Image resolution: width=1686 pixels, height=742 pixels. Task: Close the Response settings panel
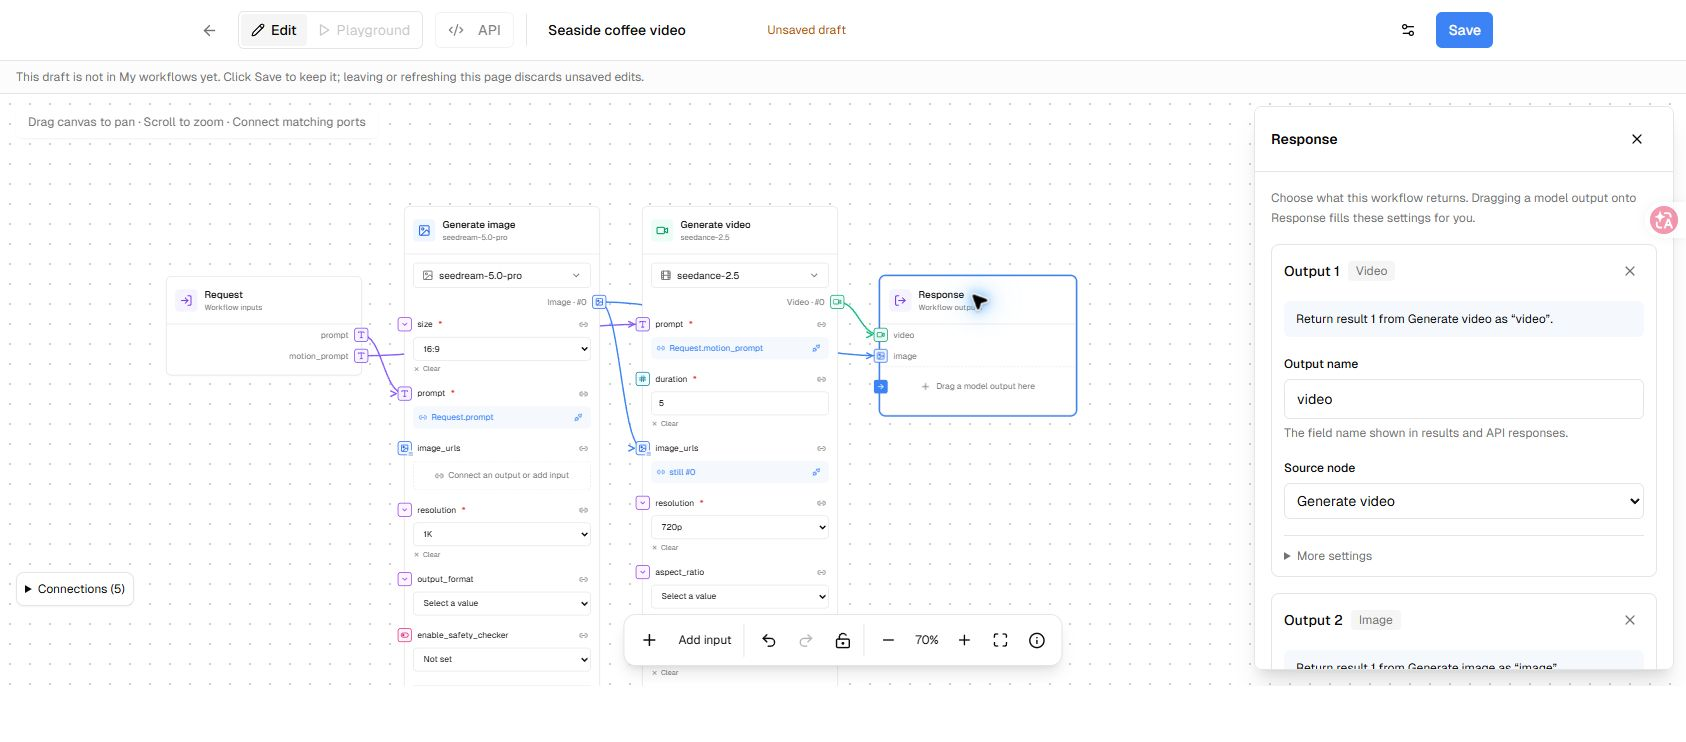pyautogui.click(x=1637, y=139)
